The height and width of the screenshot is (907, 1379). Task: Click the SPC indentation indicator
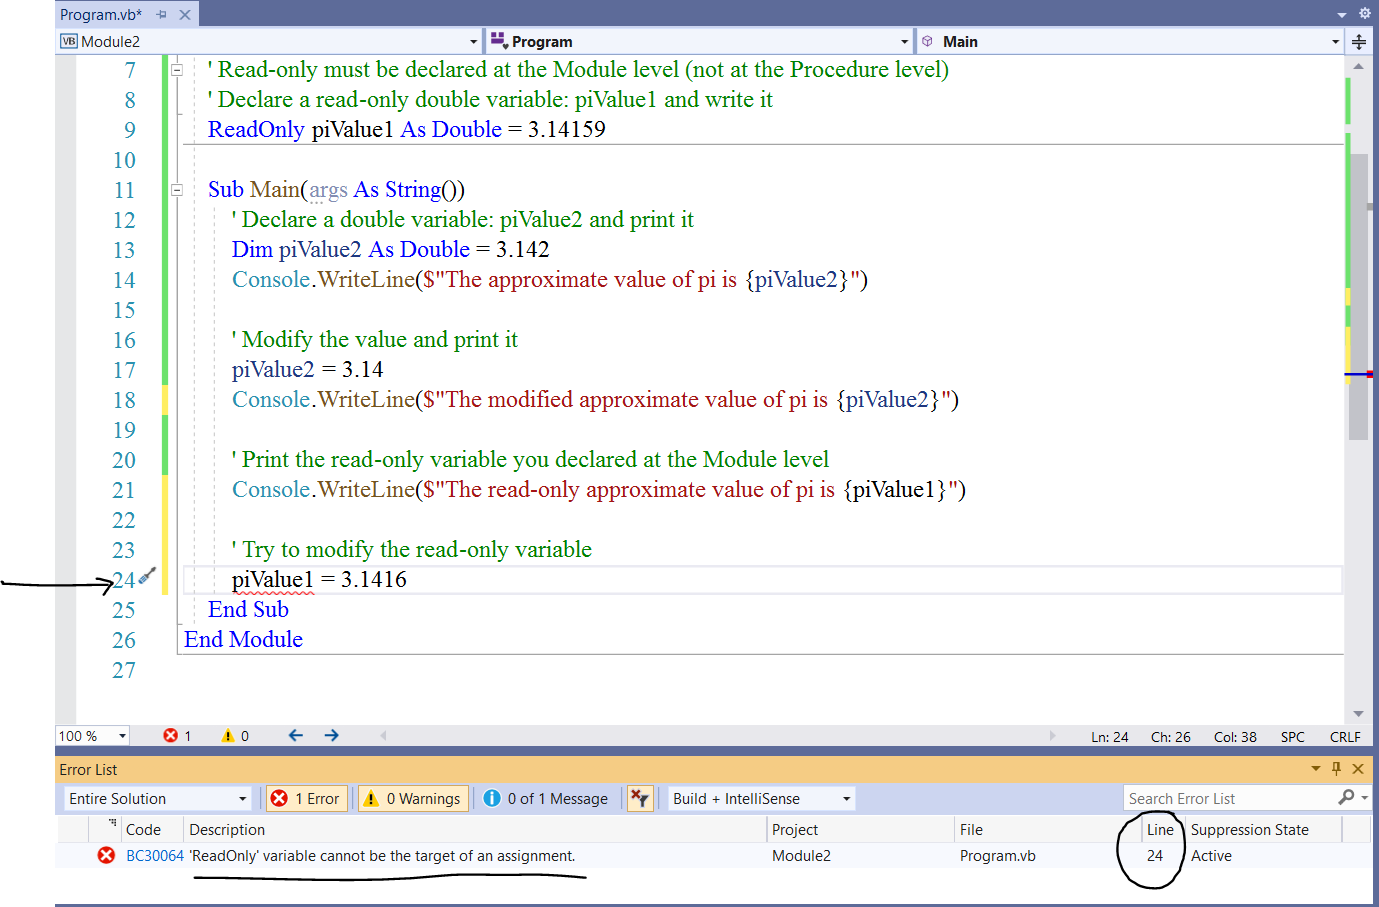point(1292,737)
